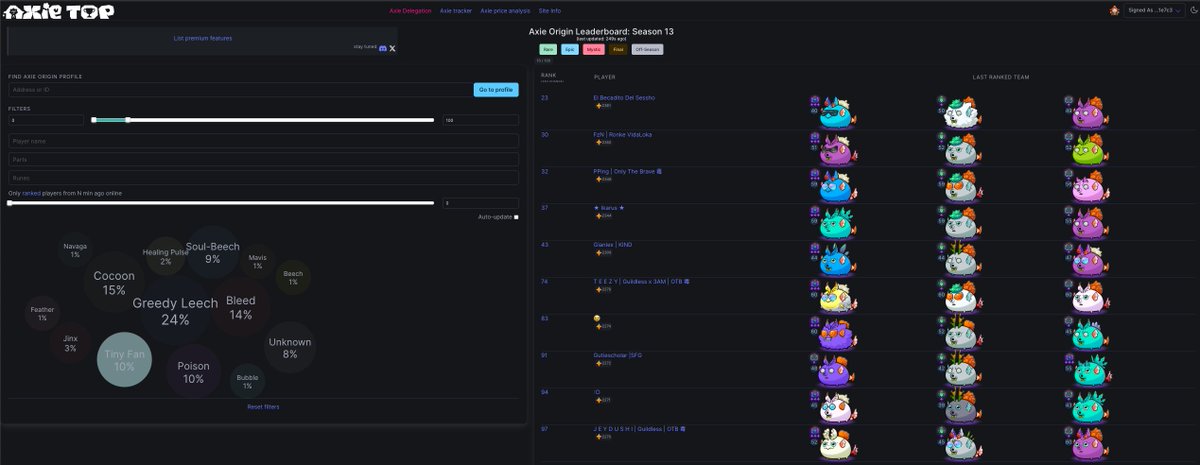Click the minutes-ago-online value field
1200x465 pixels.
click(x=481, y=203)
